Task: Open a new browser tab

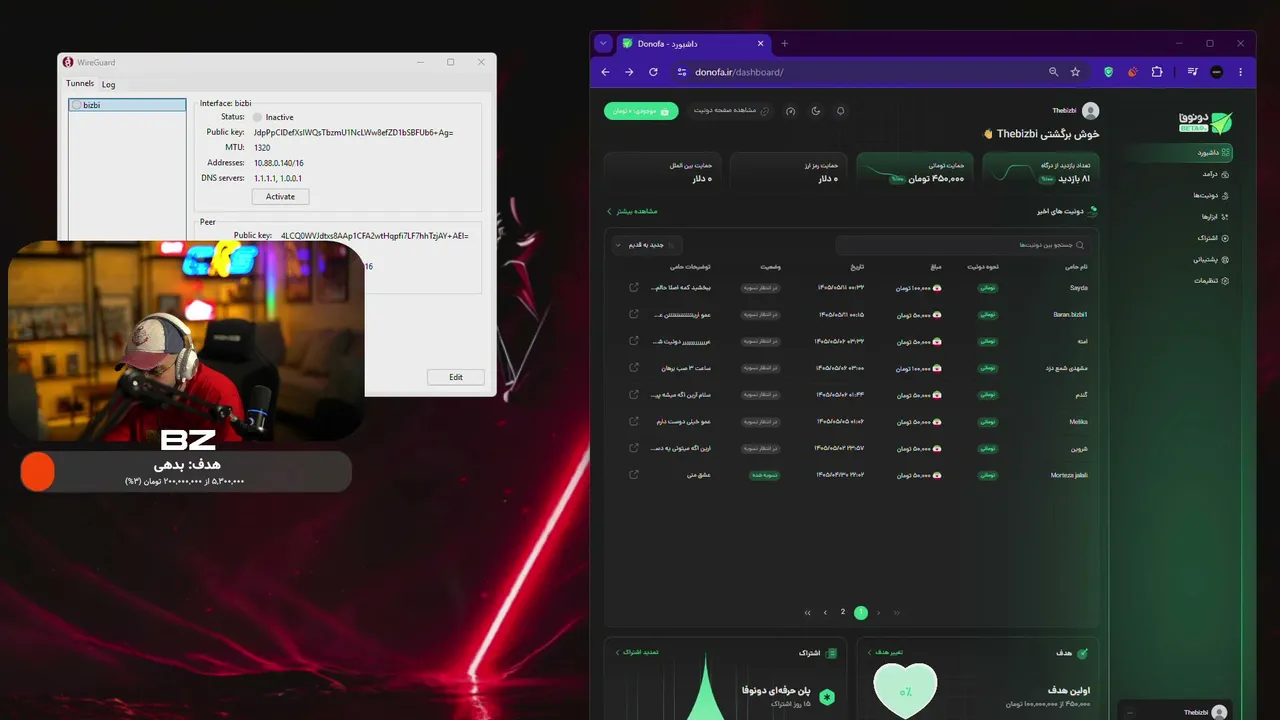Action: 784,44
